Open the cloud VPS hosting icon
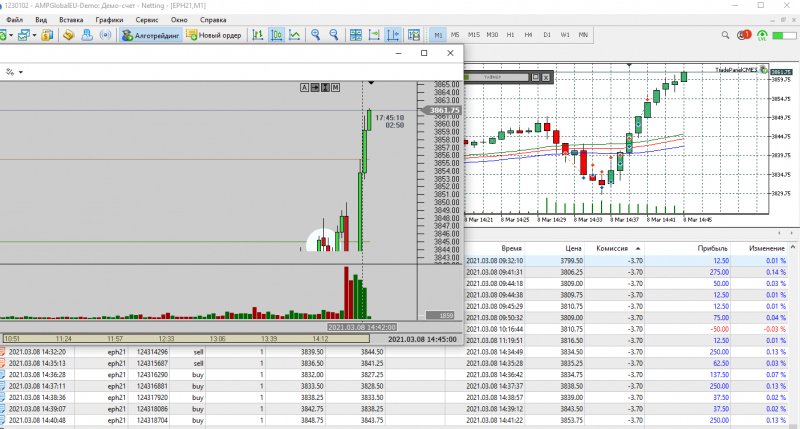The width and height of the screenshot is (800, 429). [x=87, y=35]
